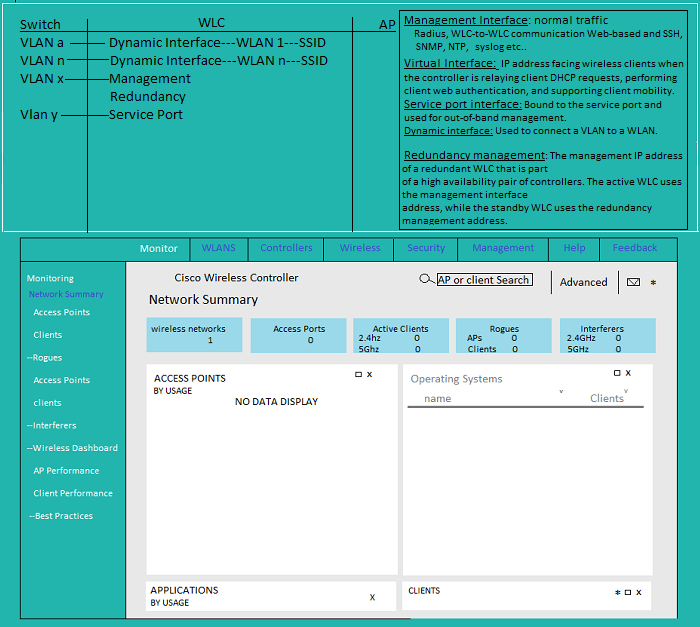
Task: Click the NO DATA DISPLAY text
Action: (276, 402)
